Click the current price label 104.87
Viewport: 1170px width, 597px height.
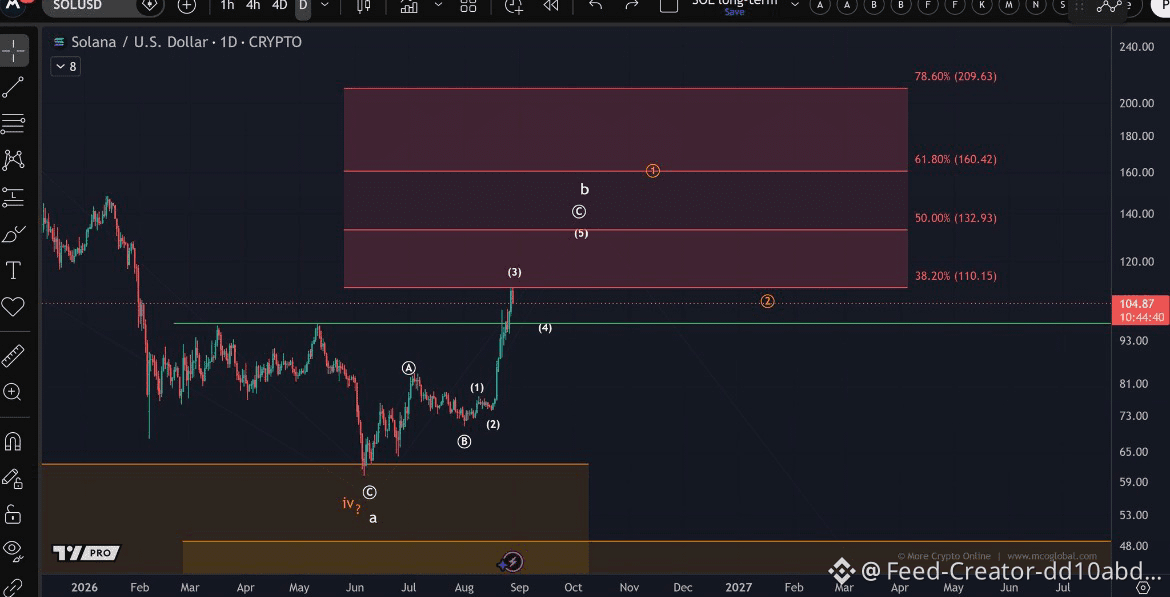tap(1138, 304)
